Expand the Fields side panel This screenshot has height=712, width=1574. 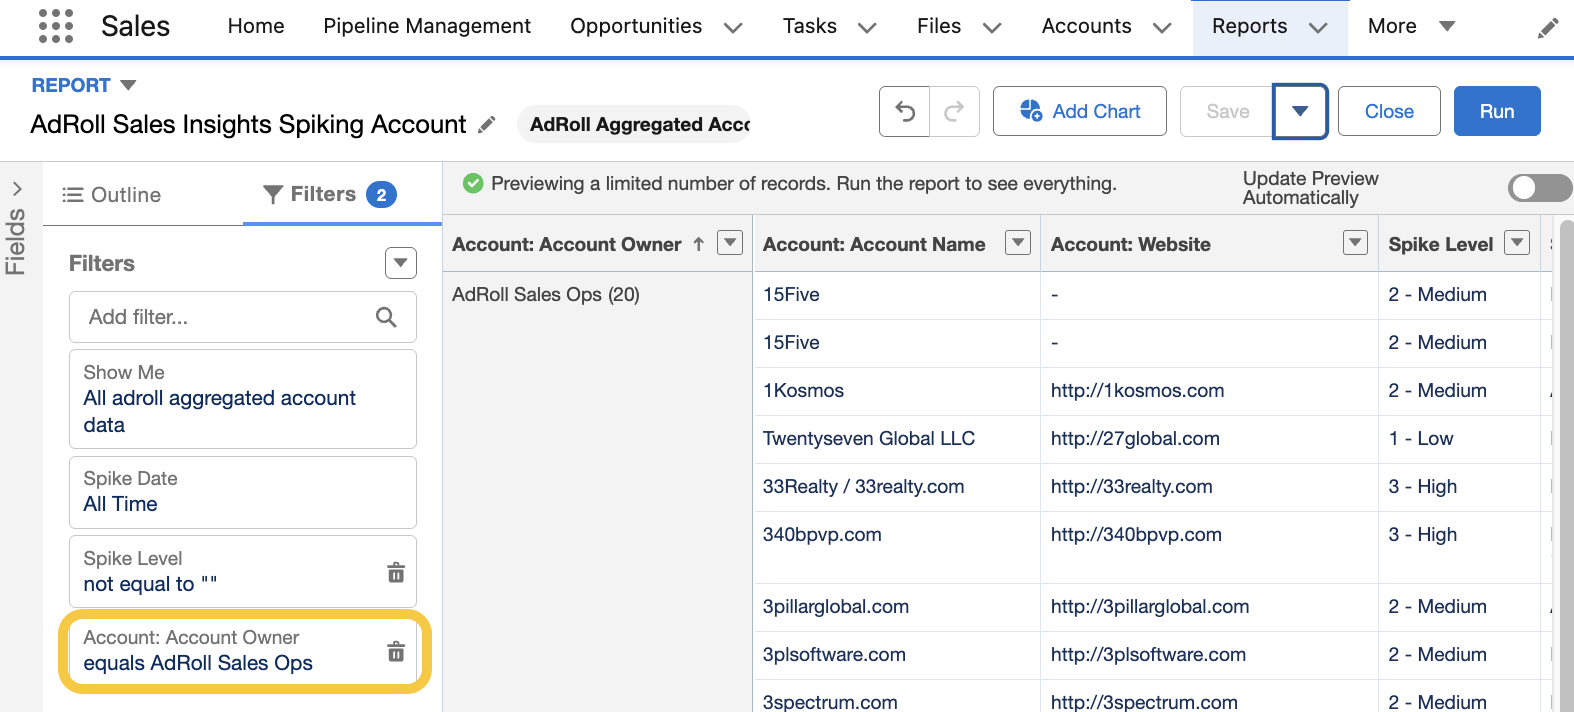click(17, 188)
